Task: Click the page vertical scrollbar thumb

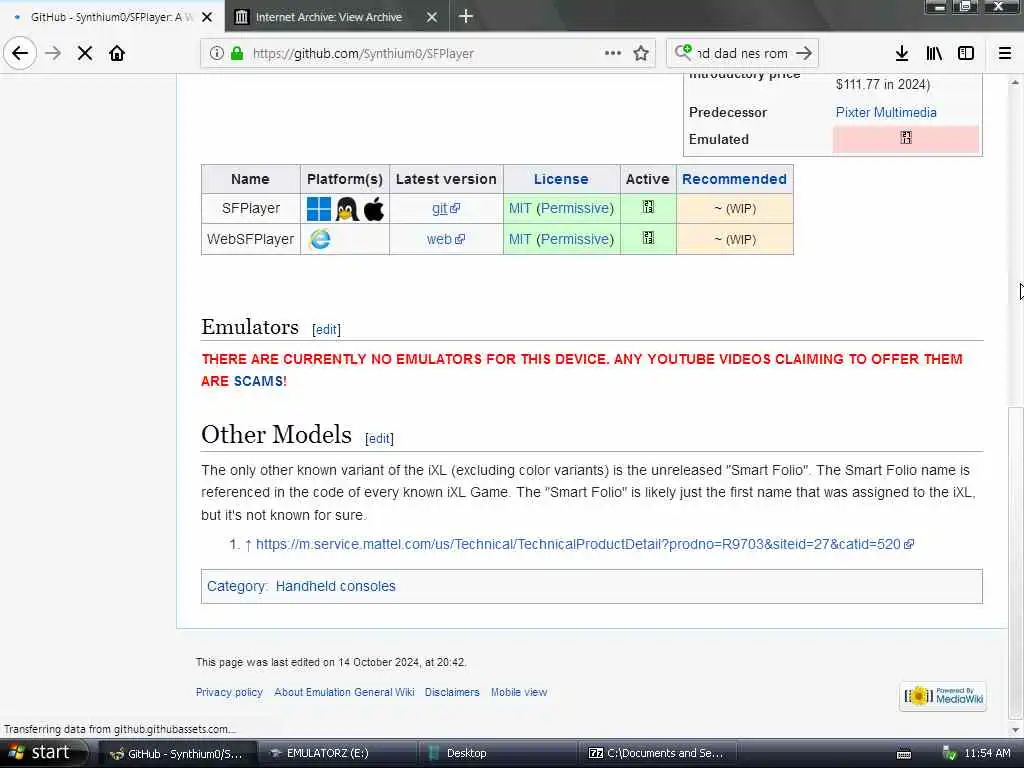Action: [1015, 562]
